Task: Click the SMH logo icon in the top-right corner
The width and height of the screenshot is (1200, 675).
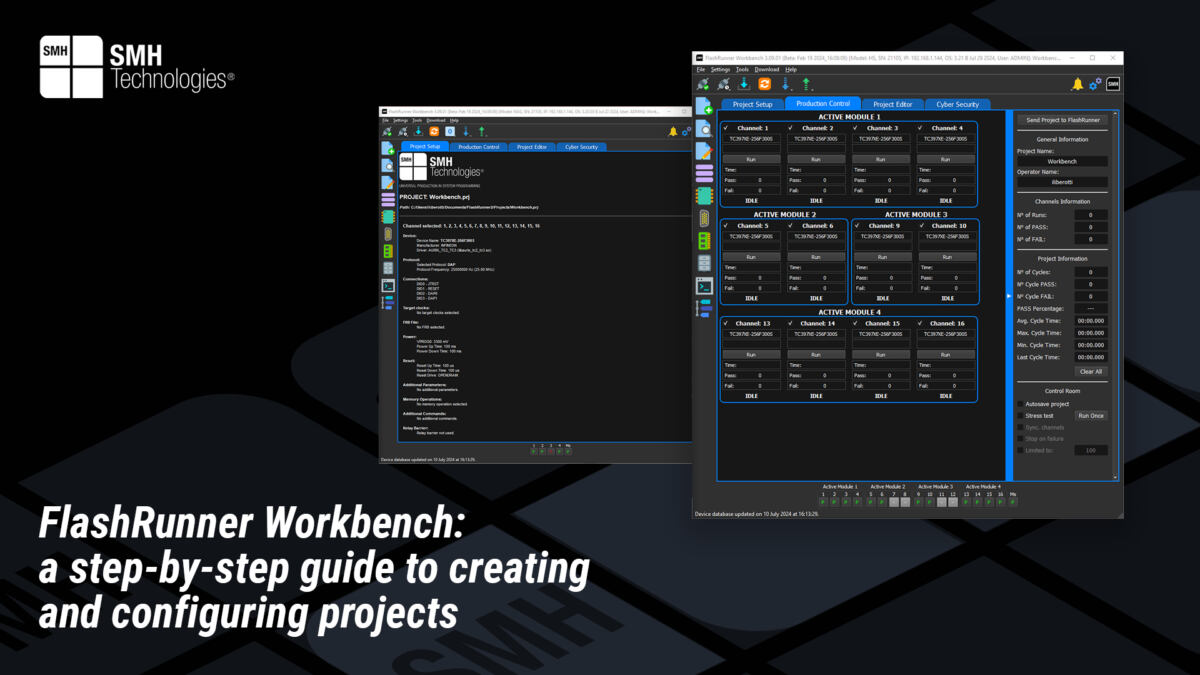Action: pos(1112,83)
